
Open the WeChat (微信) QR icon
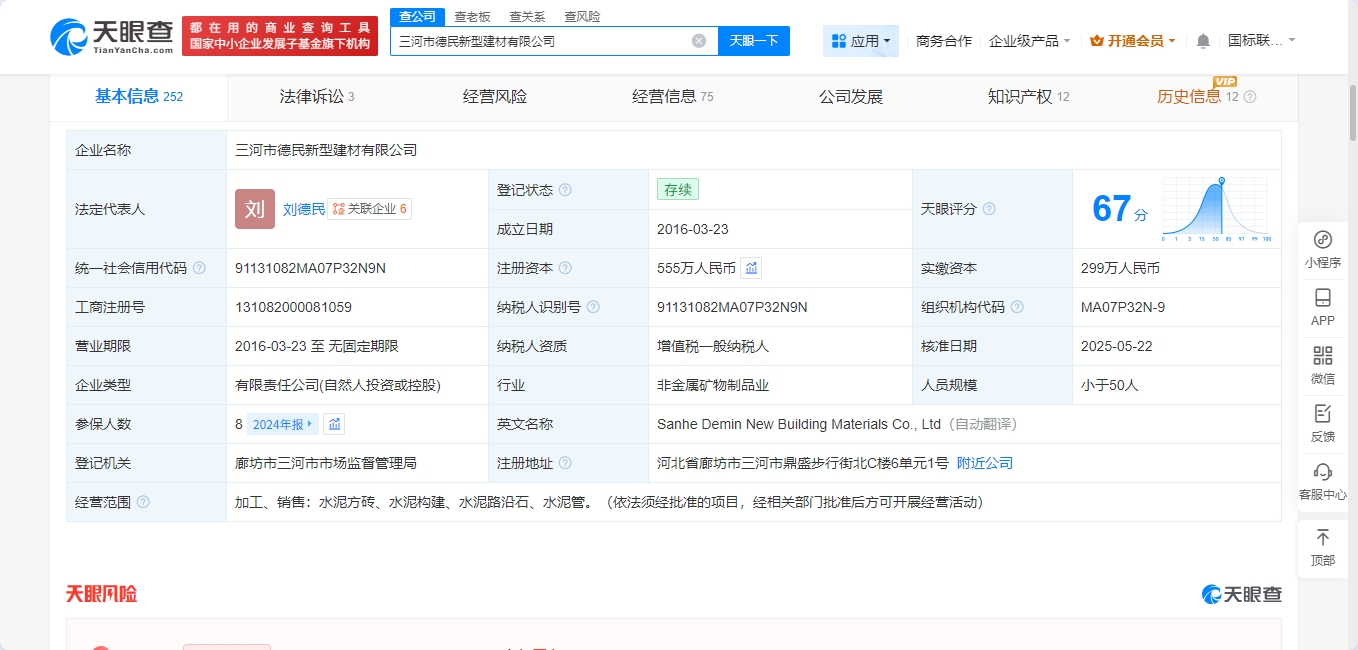tap(1322, 364)
